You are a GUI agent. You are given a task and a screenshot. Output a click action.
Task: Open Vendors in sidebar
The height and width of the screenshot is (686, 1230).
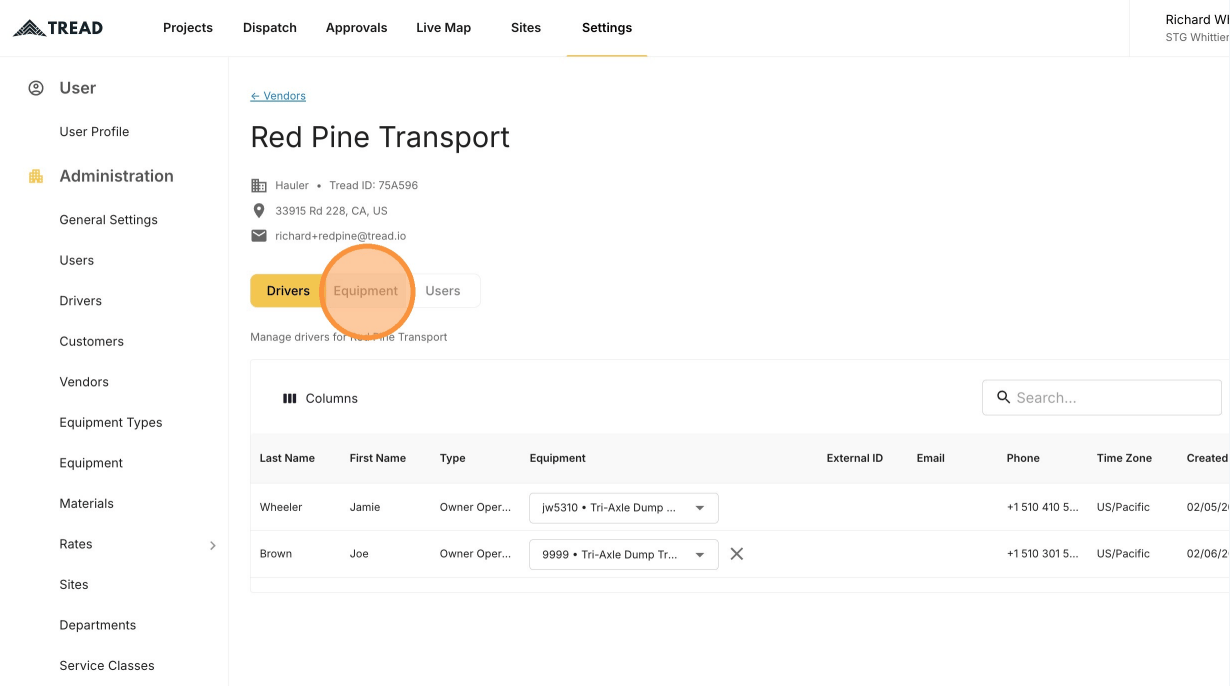click(84, 382)
